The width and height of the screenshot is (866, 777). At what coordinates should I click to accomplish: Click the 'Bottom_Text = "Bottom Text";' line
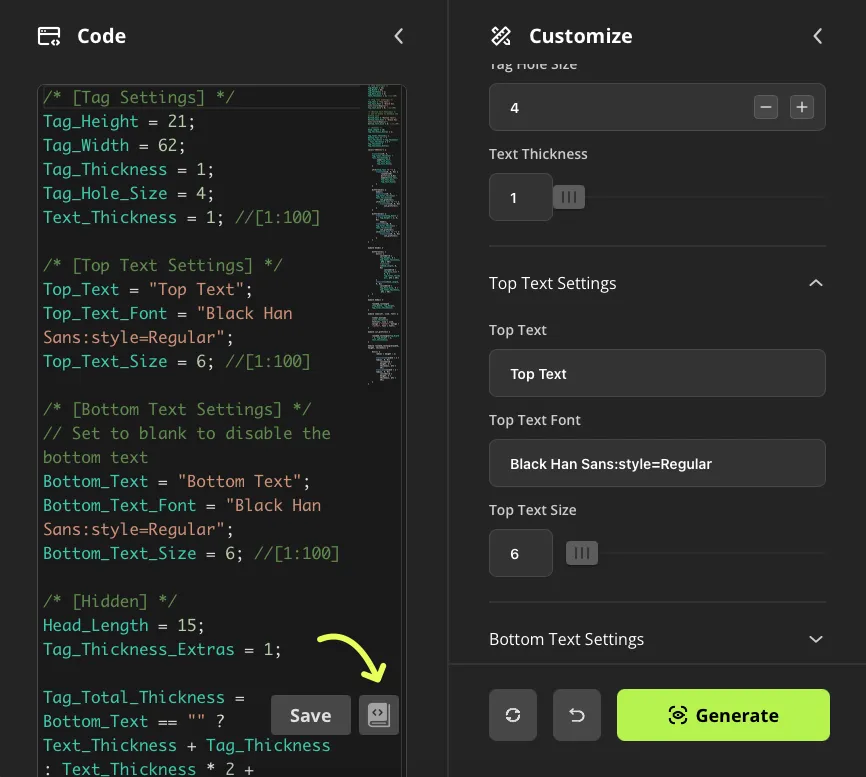176,482
